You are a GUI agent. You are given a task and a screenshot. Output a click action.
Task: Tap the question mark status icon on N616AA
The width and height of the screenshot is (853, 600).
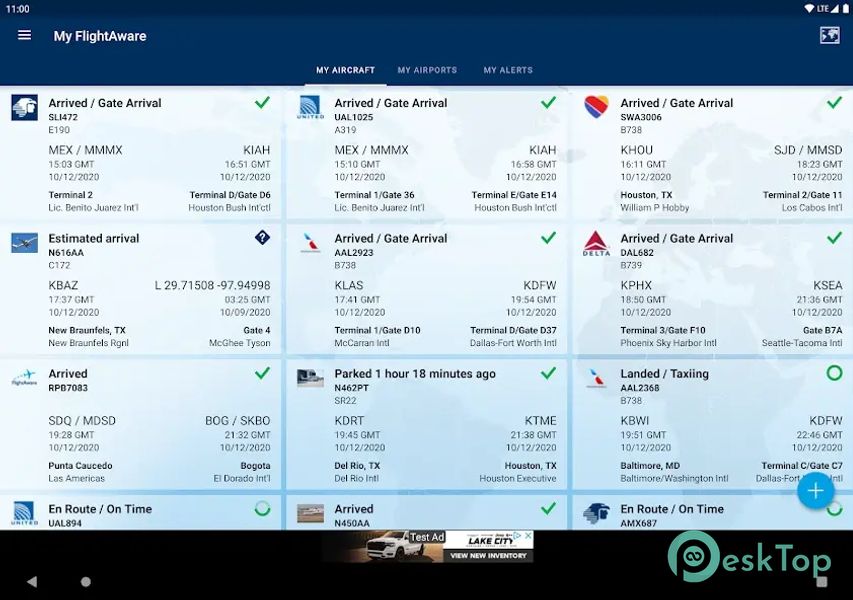[262, 237]
